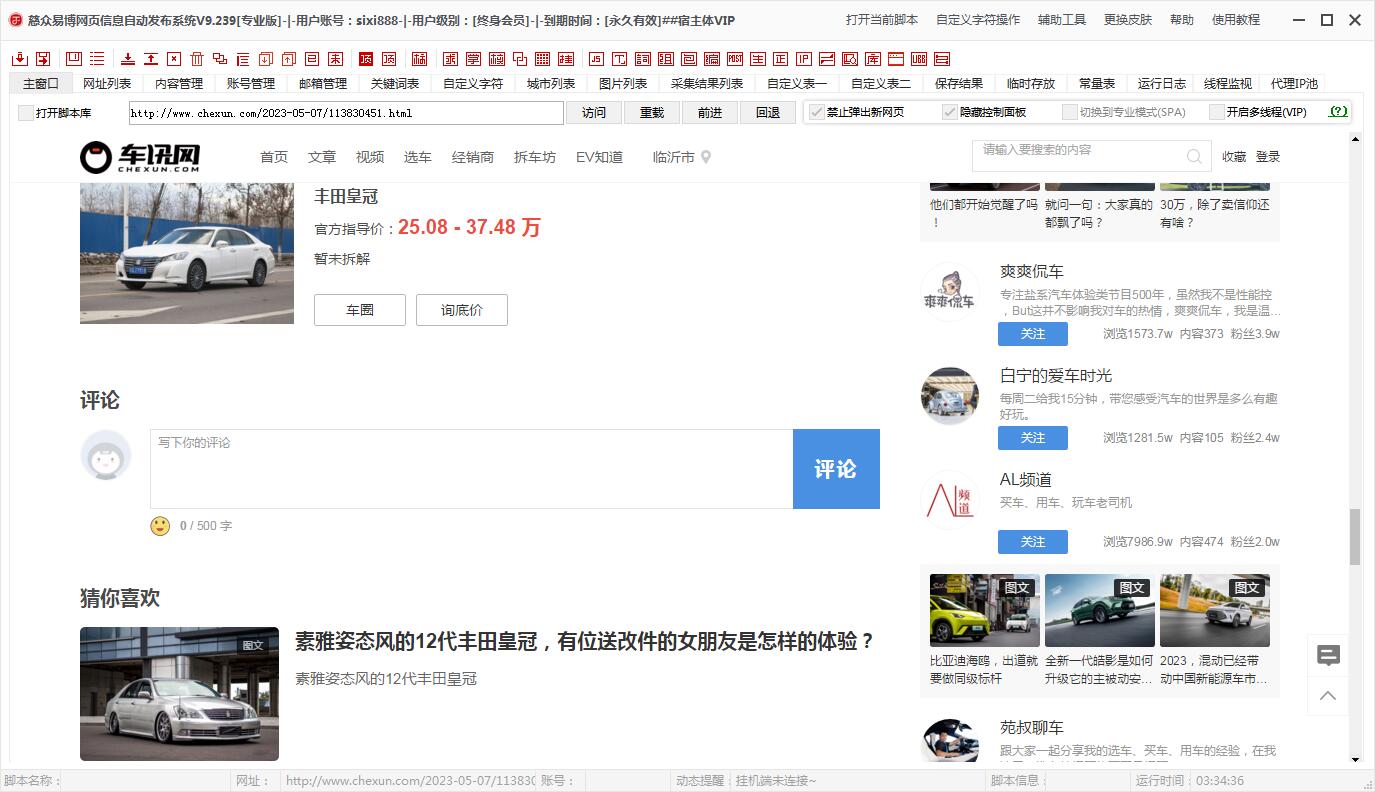
Task: Click the 檢 toolbar icon
Action: pos(497,59)
